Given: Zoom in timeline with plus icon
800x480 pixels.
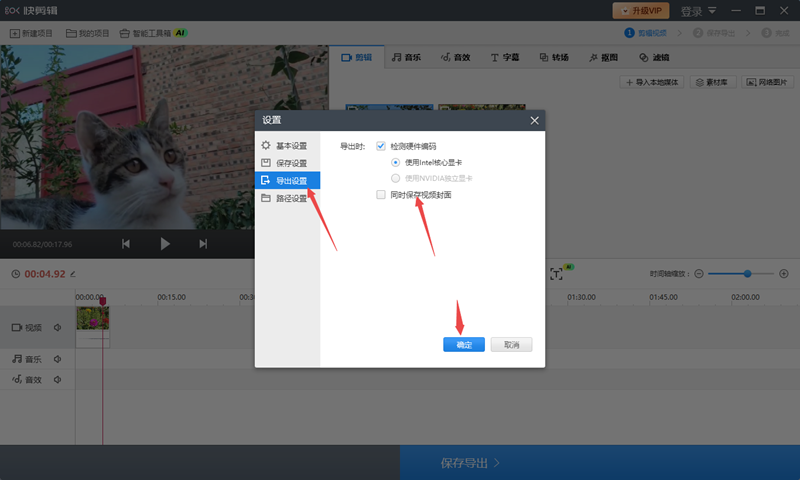Looking at the screenshot, I should click(x=784, y=274).
